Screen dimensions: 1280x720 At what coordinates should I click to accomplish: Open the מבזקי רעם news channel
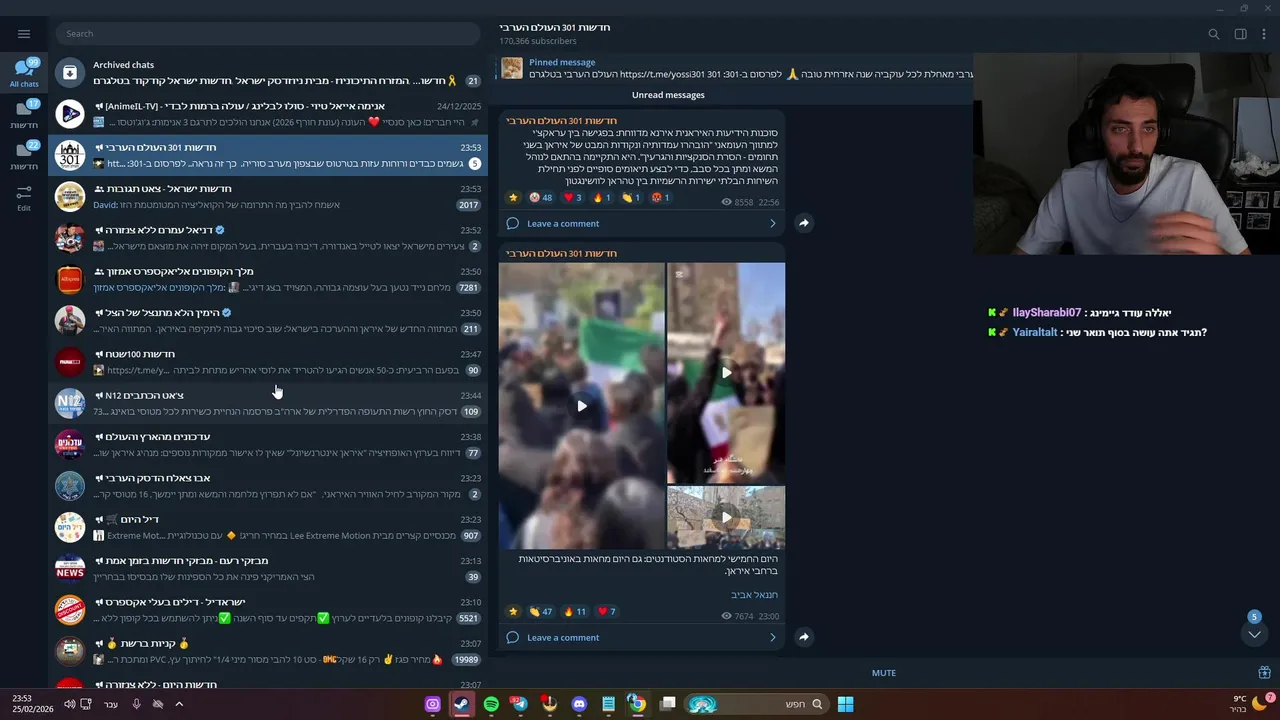(268, 569)
